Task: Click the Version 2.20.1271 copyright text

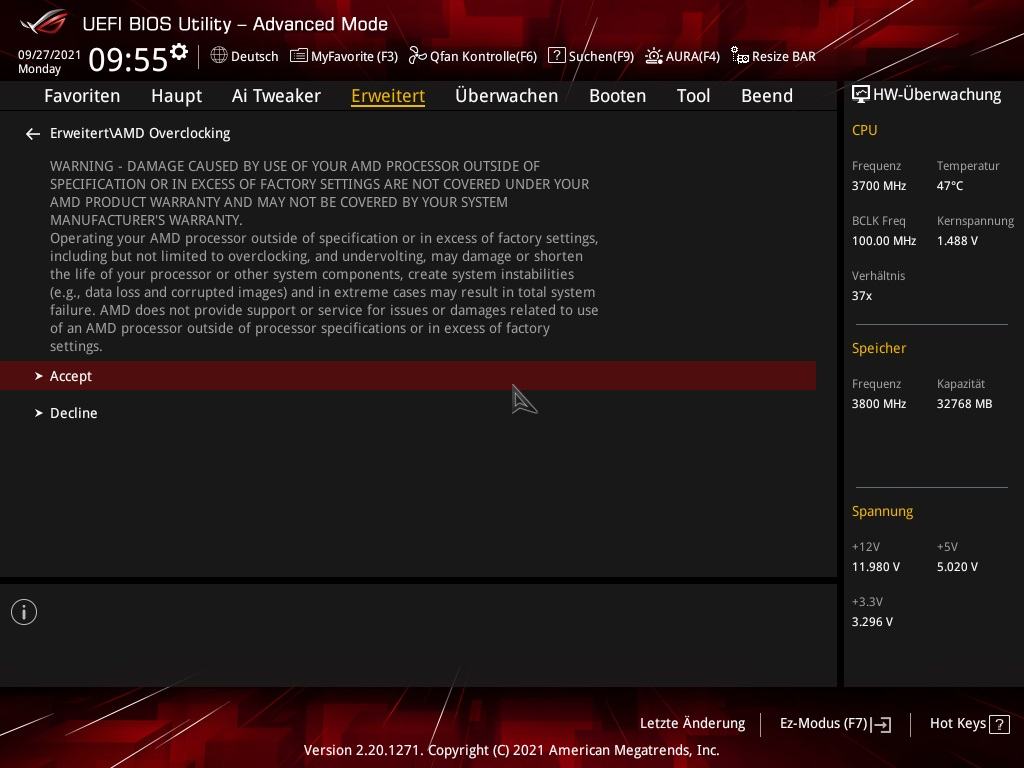Action: point(511,750)
